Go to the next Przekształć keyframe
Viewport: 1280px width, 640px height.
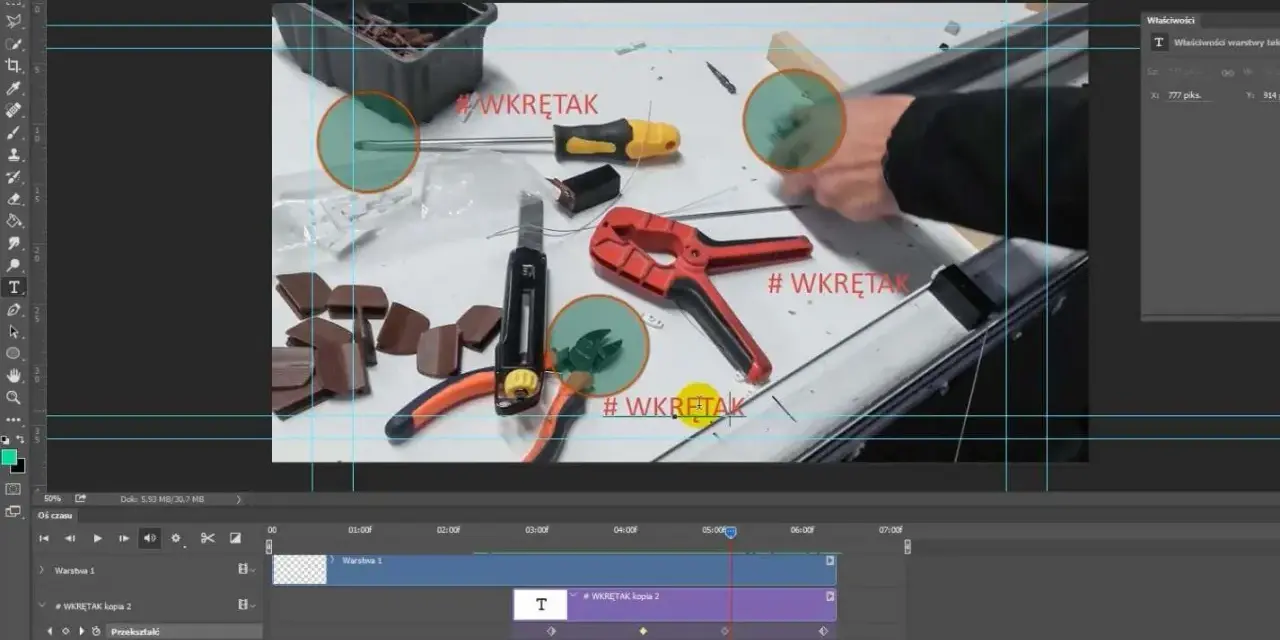point(81,631)
